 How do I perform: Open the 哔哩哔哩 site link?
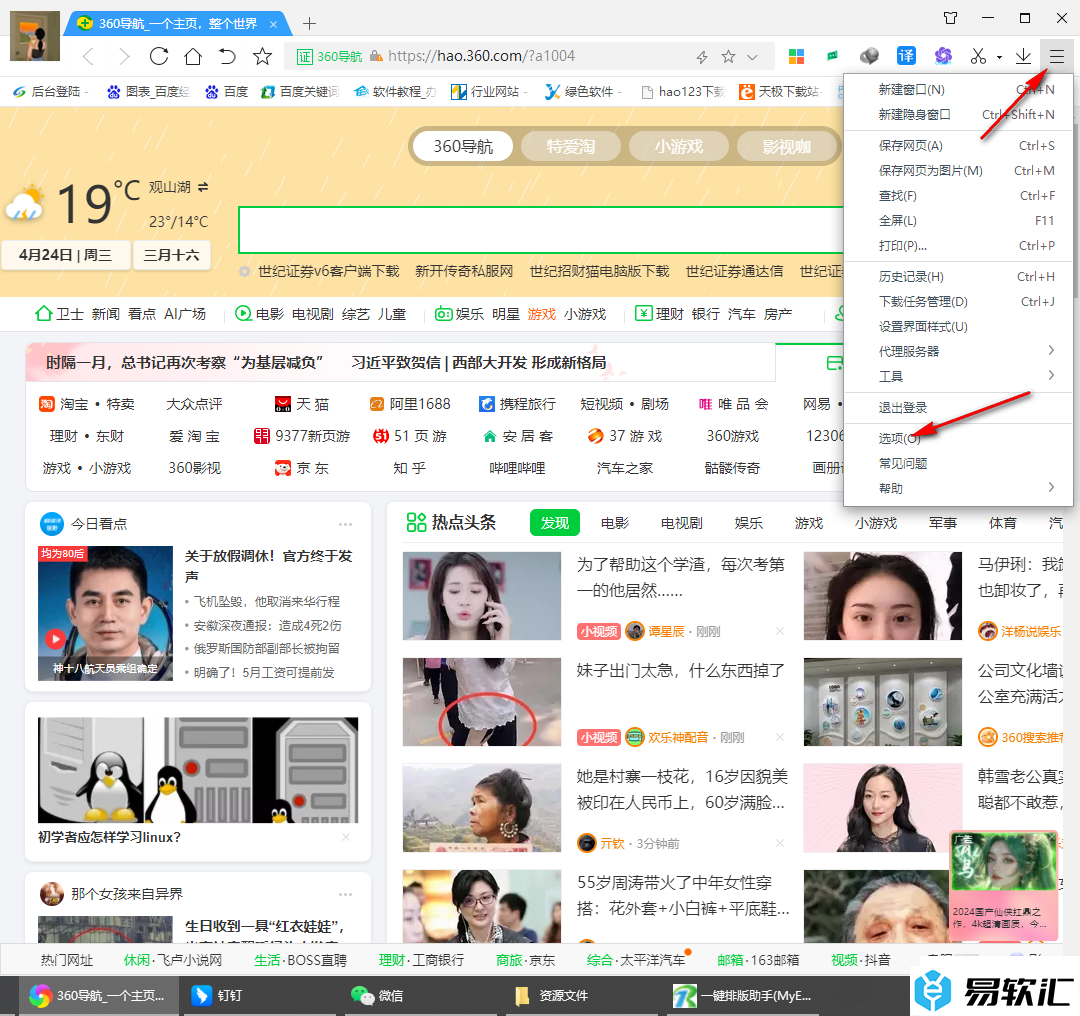pos(517,468)
